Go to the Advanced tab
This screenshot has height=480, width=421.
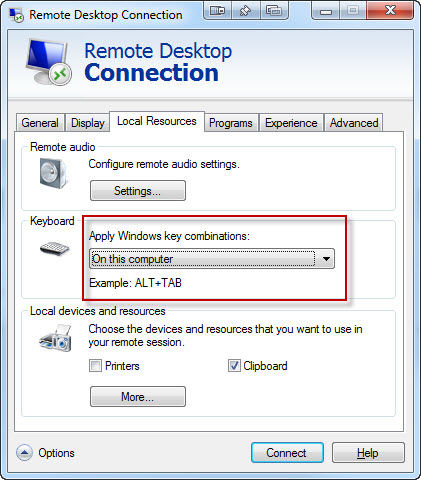tap(354, 123)
